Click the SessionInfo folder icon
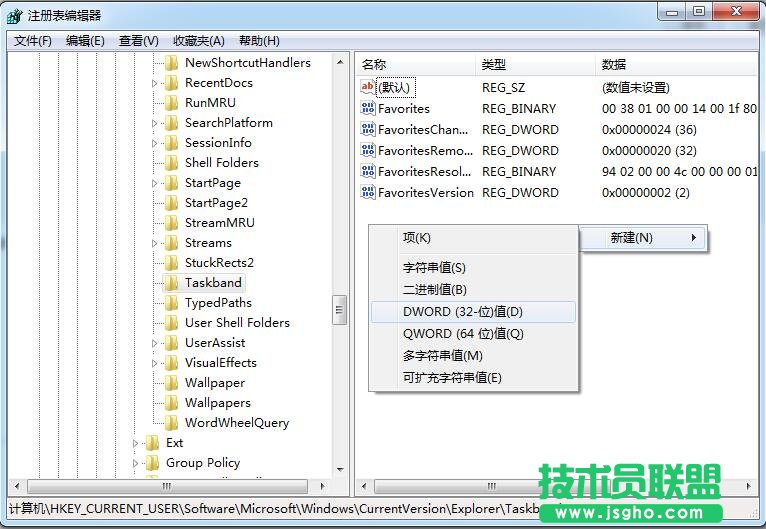This screenshot has width=766, height=529. pyautogui.click(x=171, y=143)
